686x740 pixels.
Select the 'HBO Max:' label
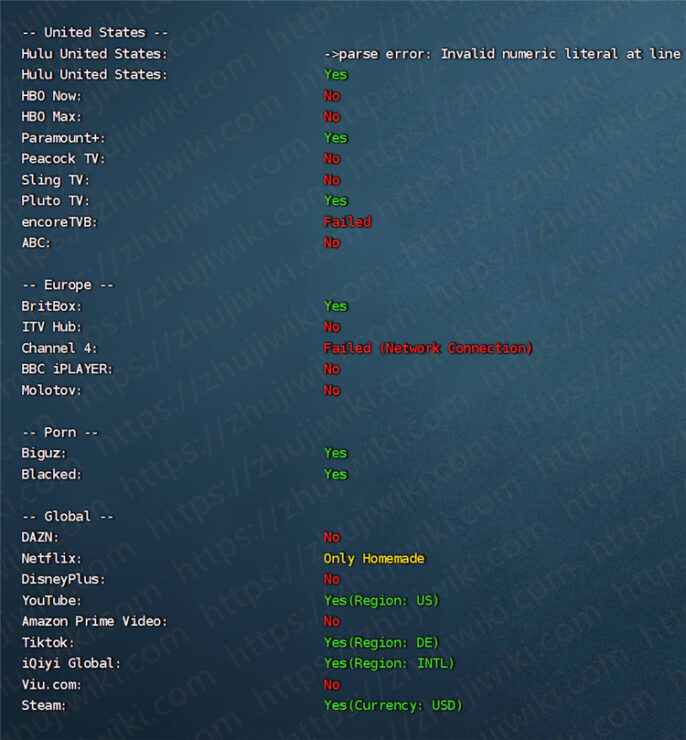(x=51, y=117)
